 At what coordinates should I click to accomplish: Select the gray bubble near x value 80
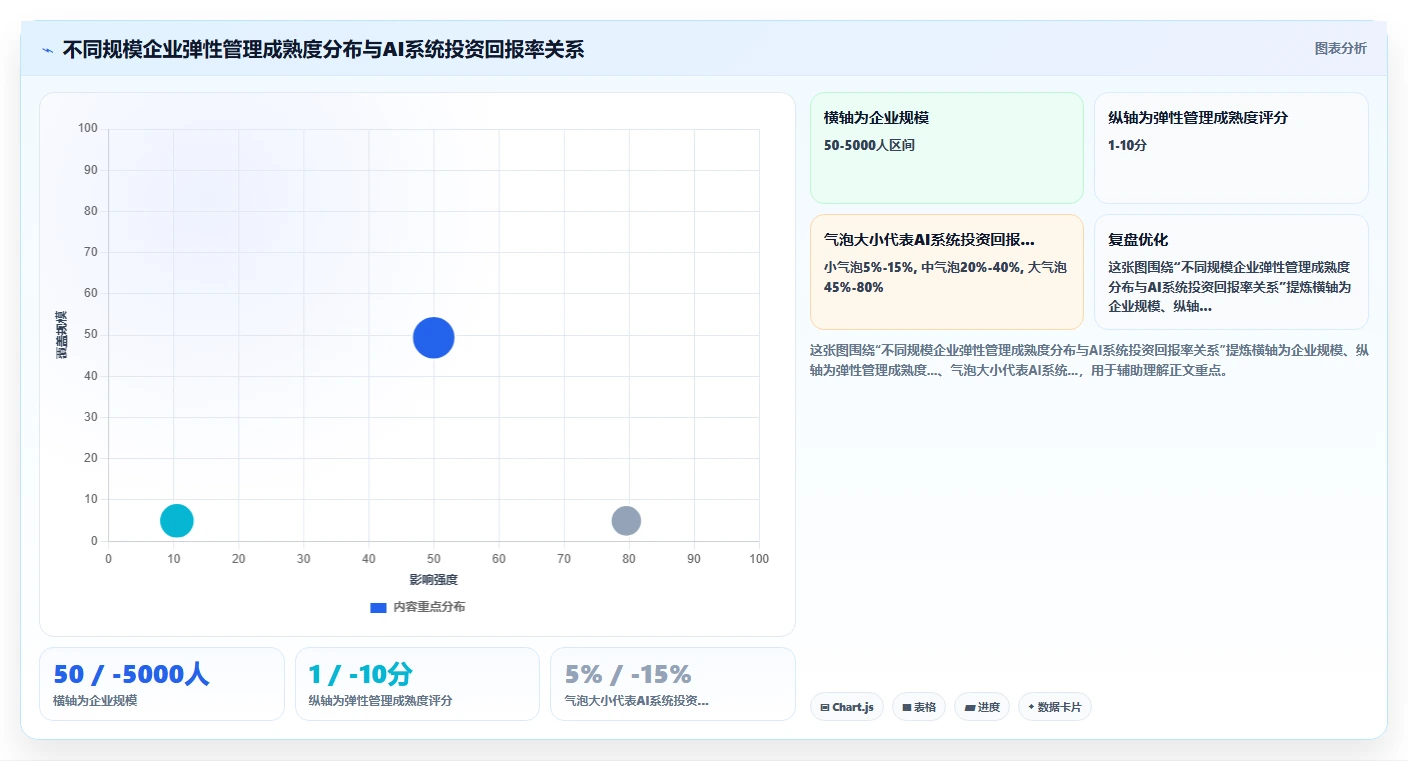click(626, 521)
